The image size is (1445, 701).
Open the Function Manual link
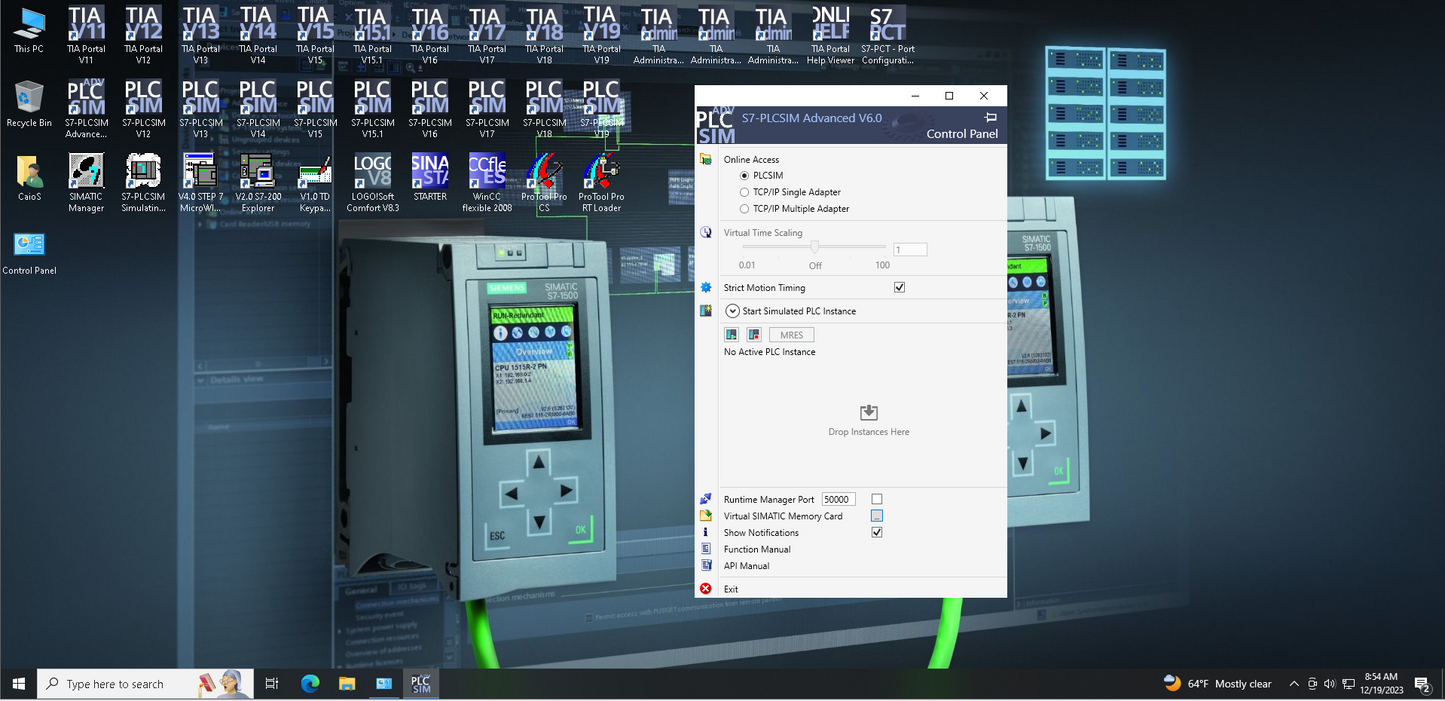point(757,549)
